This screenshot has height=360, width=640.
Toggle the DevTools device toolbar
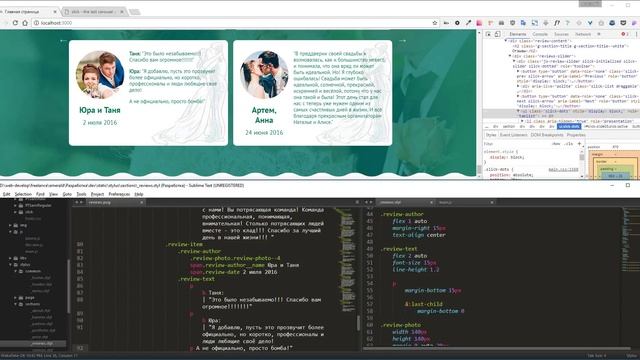[x=497, y=34]
